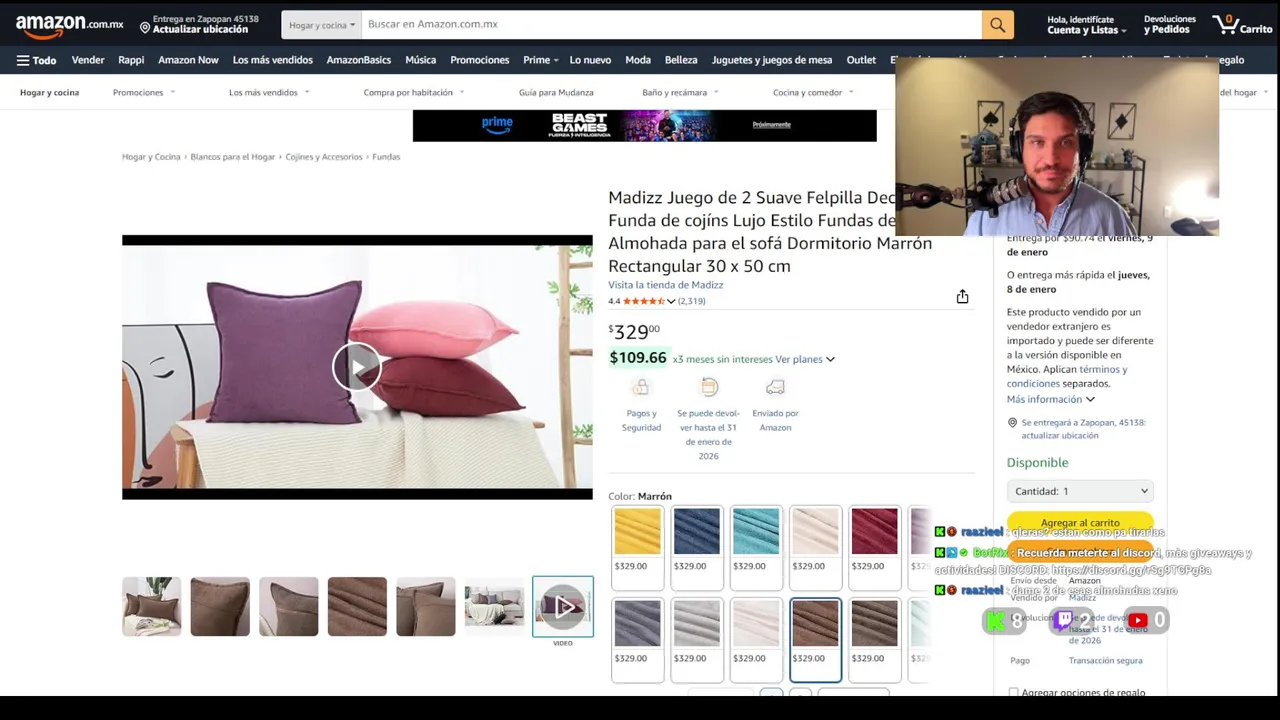Viewport: 1280px width, 720px height.
Task: Click the Enviado por Amazon truck icon
Action: click(x=775, y=387)
